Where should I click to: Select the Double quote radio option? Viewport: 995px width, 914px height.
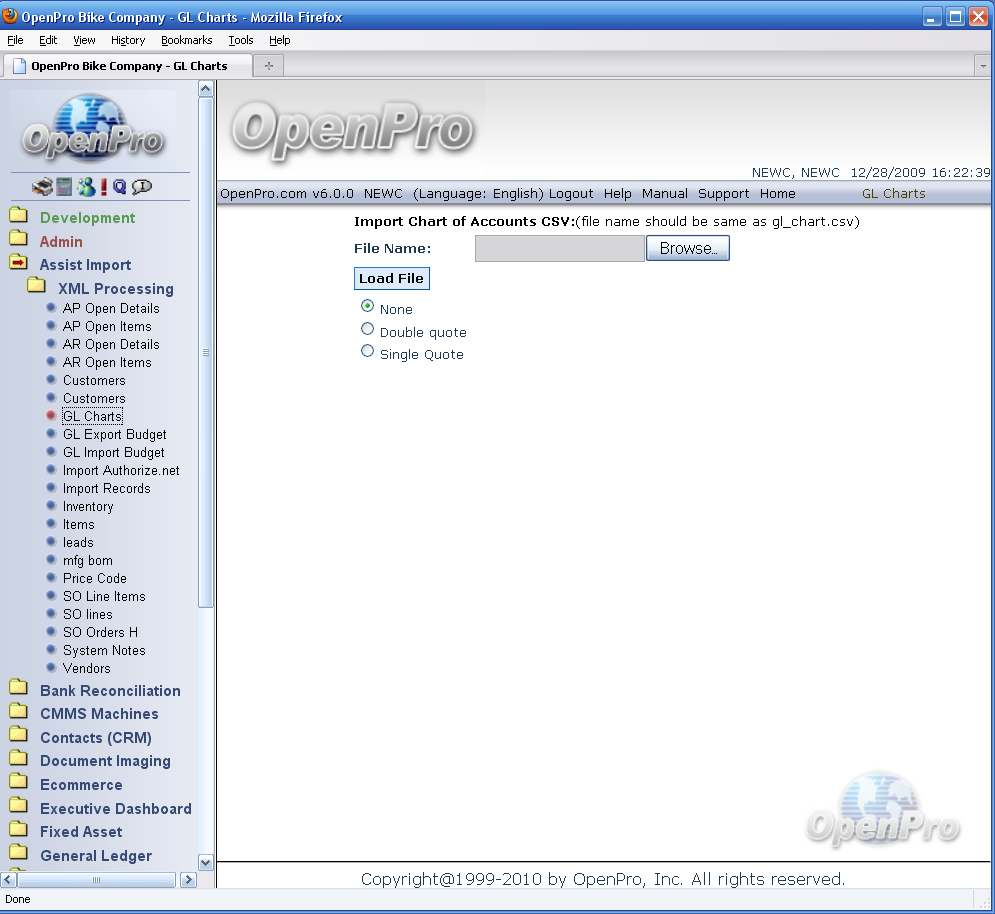(x=367, y=329)
